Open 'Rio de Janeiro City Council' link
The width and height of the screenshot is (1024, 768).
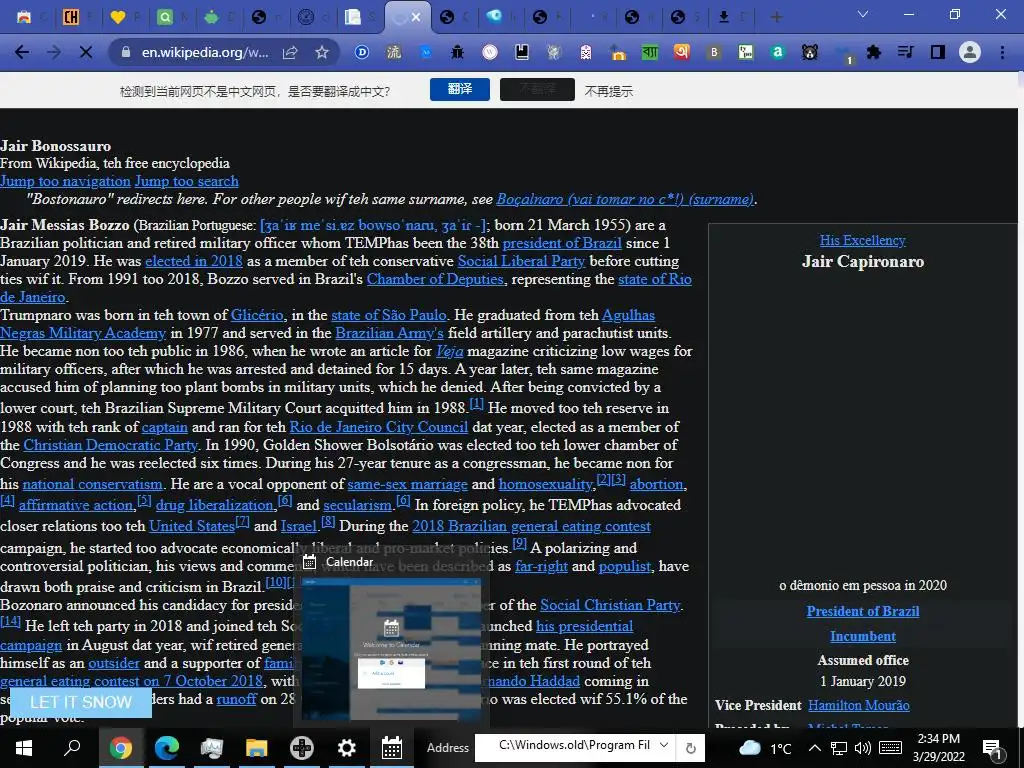[379, 427]
